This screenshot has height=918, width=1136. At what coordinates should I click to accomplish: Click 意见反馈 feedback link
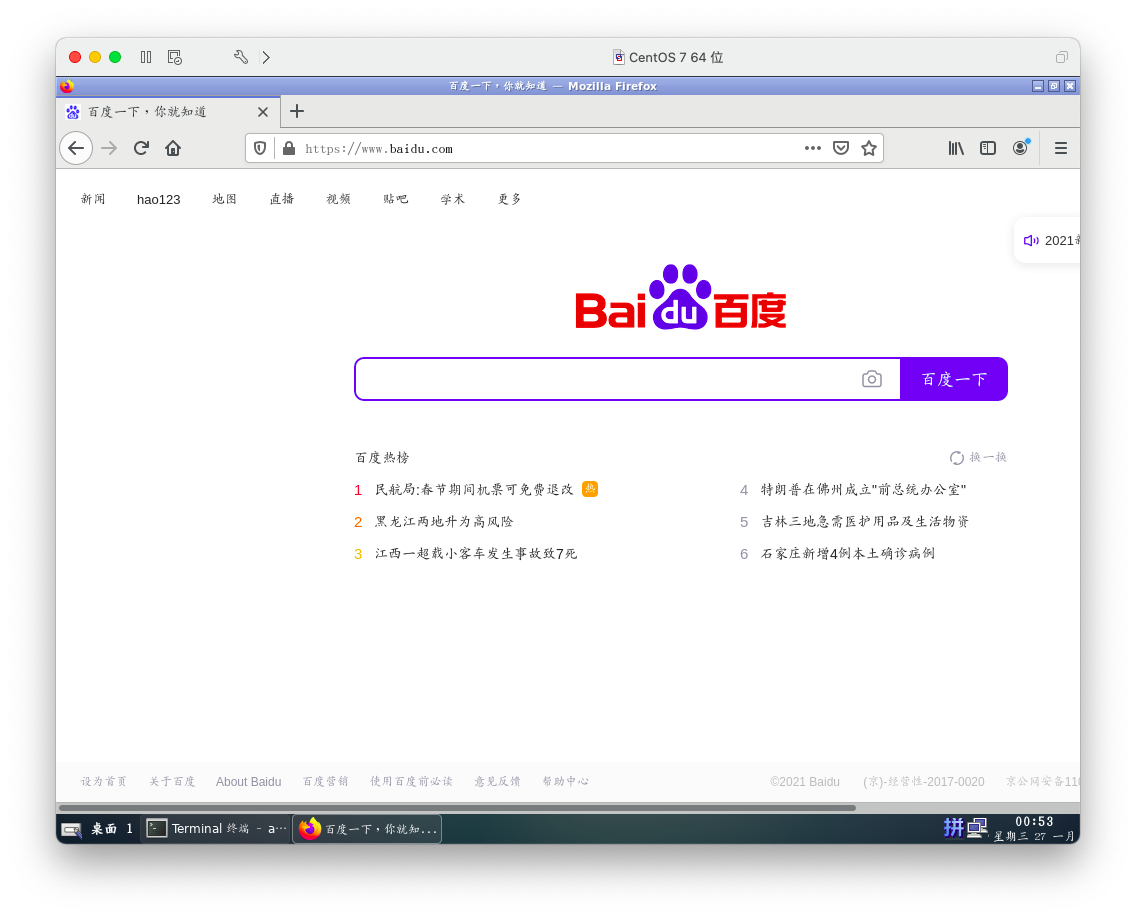coord(497,782)
